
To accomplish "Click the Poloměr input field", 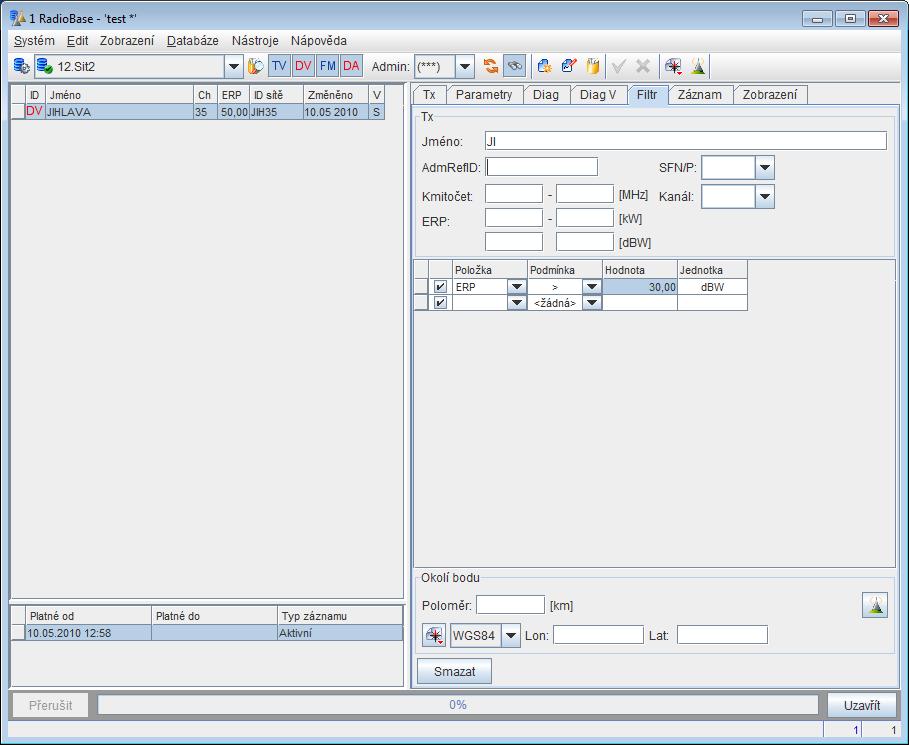I will (511, 605).
